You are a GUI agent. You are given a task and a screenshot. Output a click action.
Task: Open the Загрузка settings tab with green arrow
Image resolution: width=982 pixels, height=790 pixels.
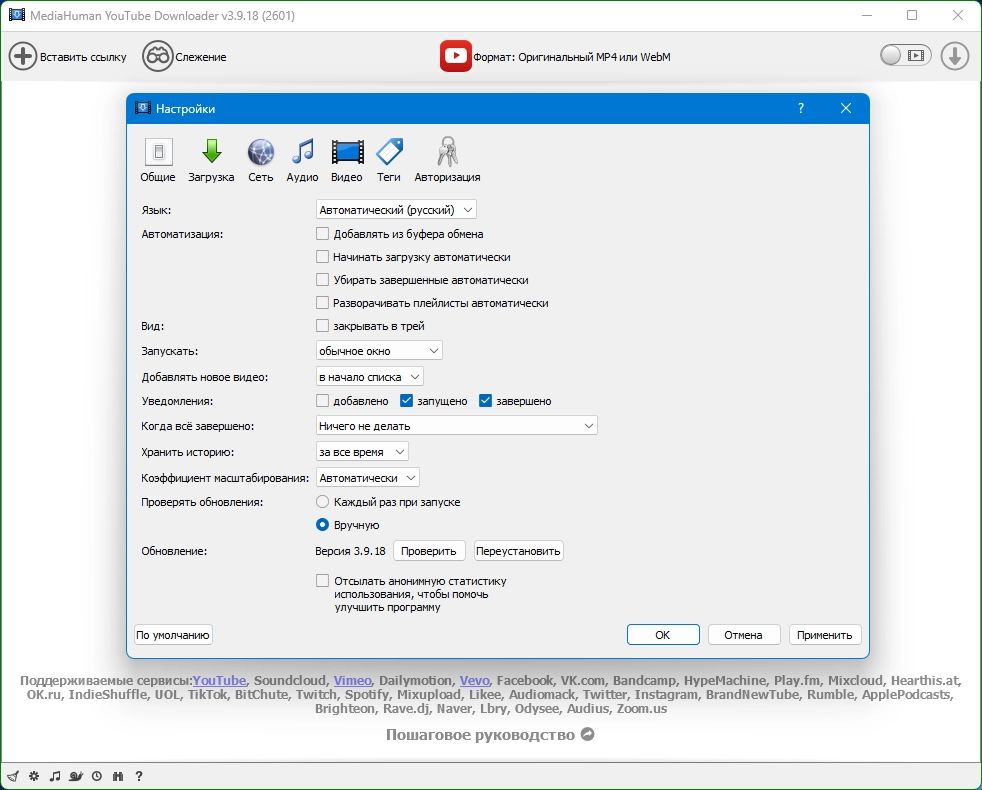pos(212,160)
